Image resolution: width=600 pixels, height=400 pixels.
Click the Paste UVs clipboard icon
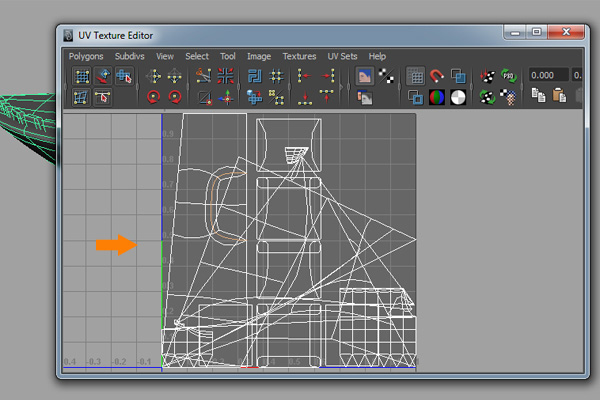558,97
